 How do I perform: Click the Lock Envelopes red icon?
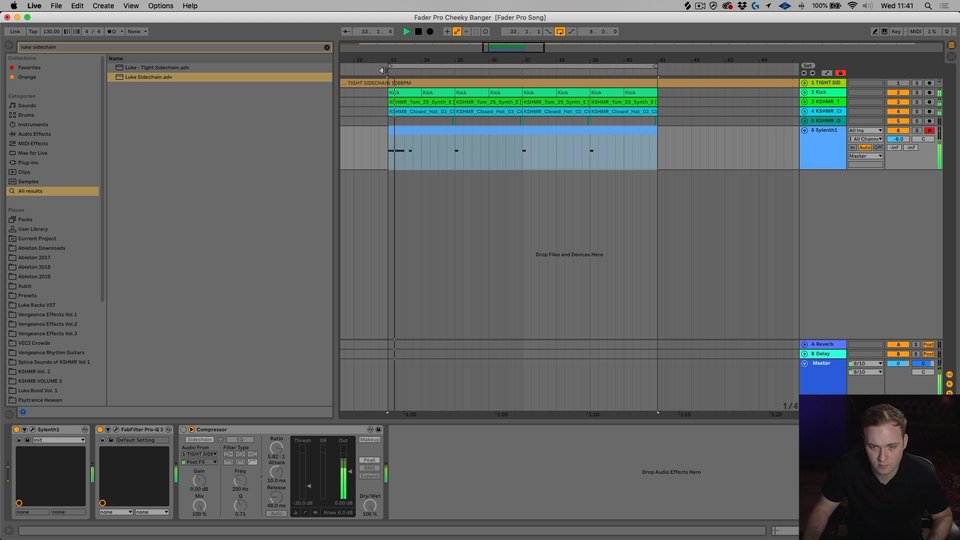pos(840,73)
